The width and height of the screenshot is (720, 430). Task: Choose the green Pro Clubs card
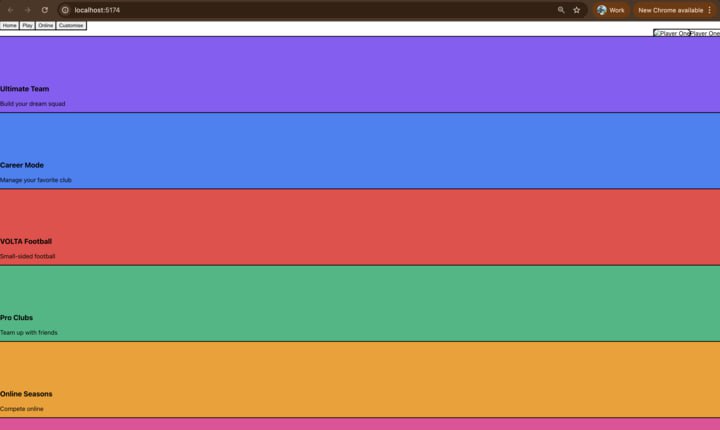click(360, 303)
